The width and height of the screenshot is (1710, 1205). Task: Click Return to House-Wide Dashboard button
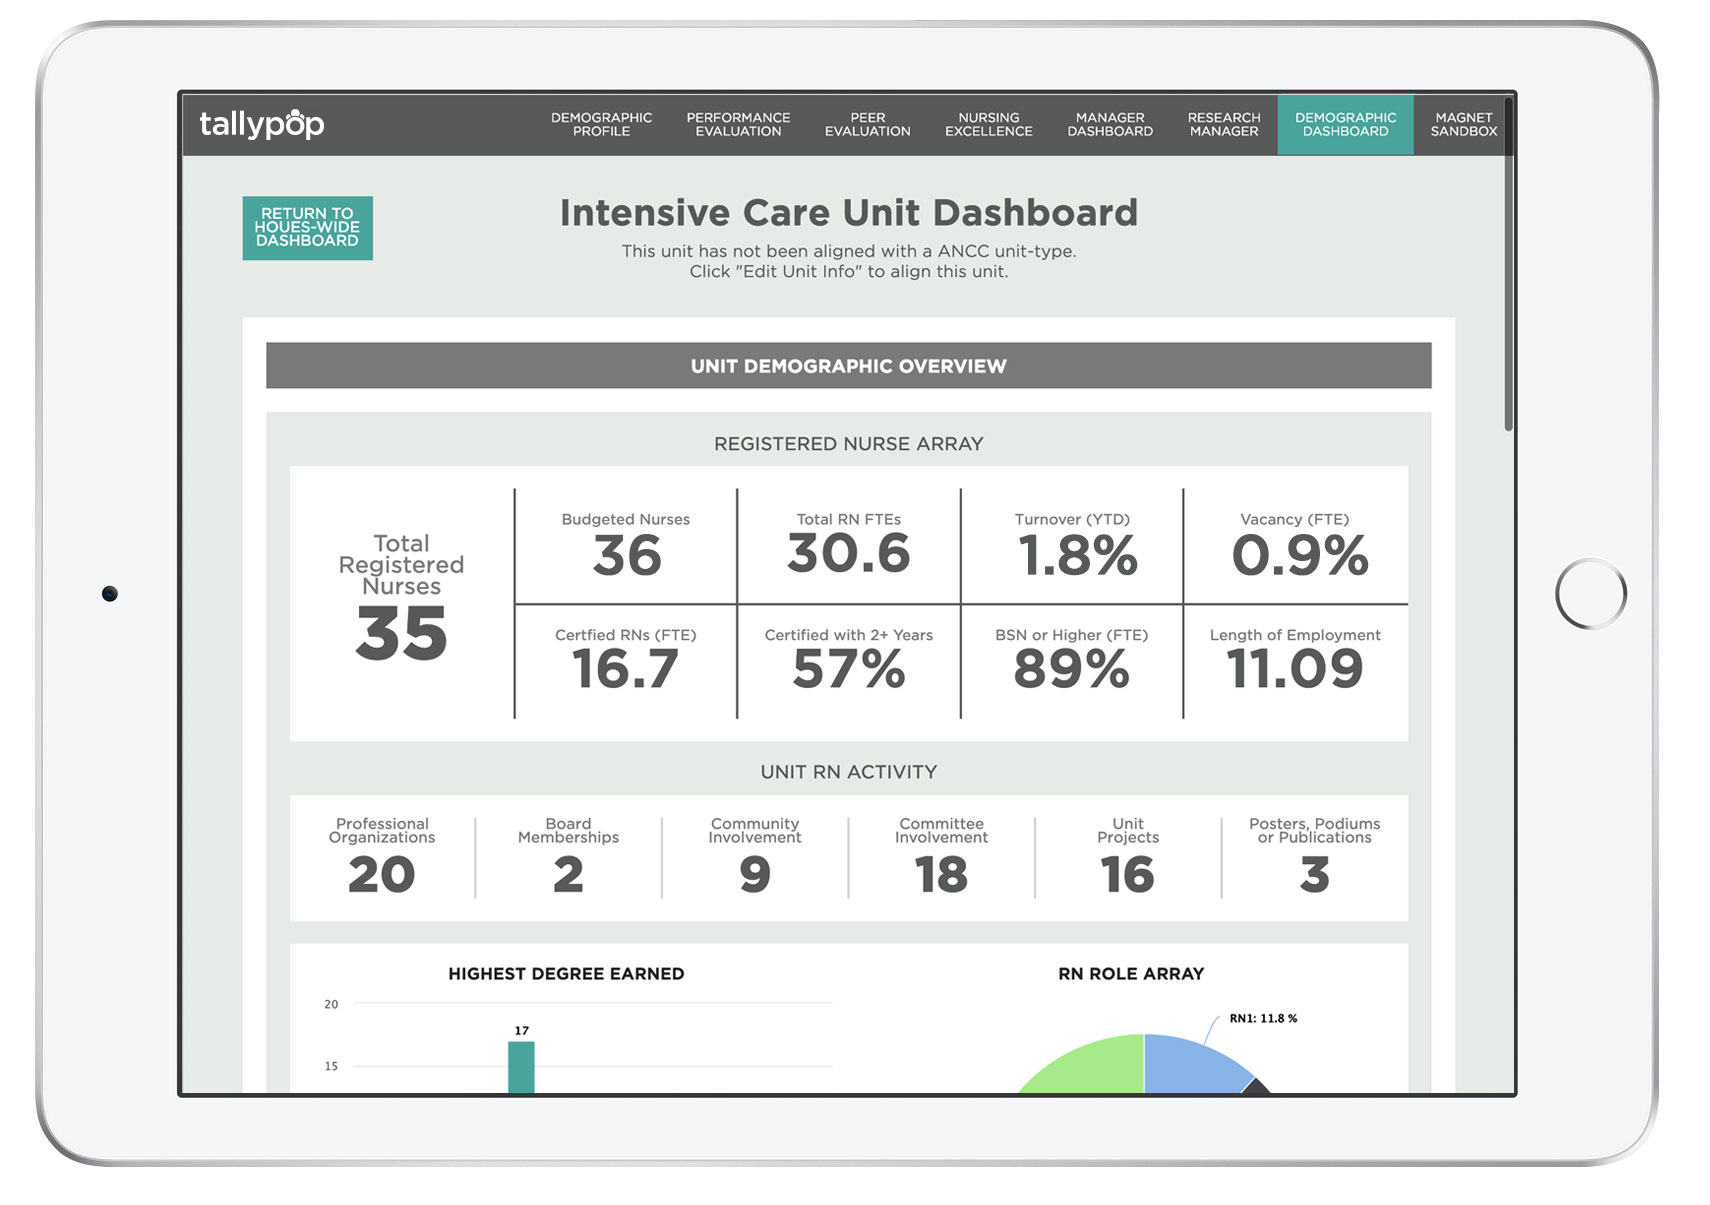pos(307,228)
